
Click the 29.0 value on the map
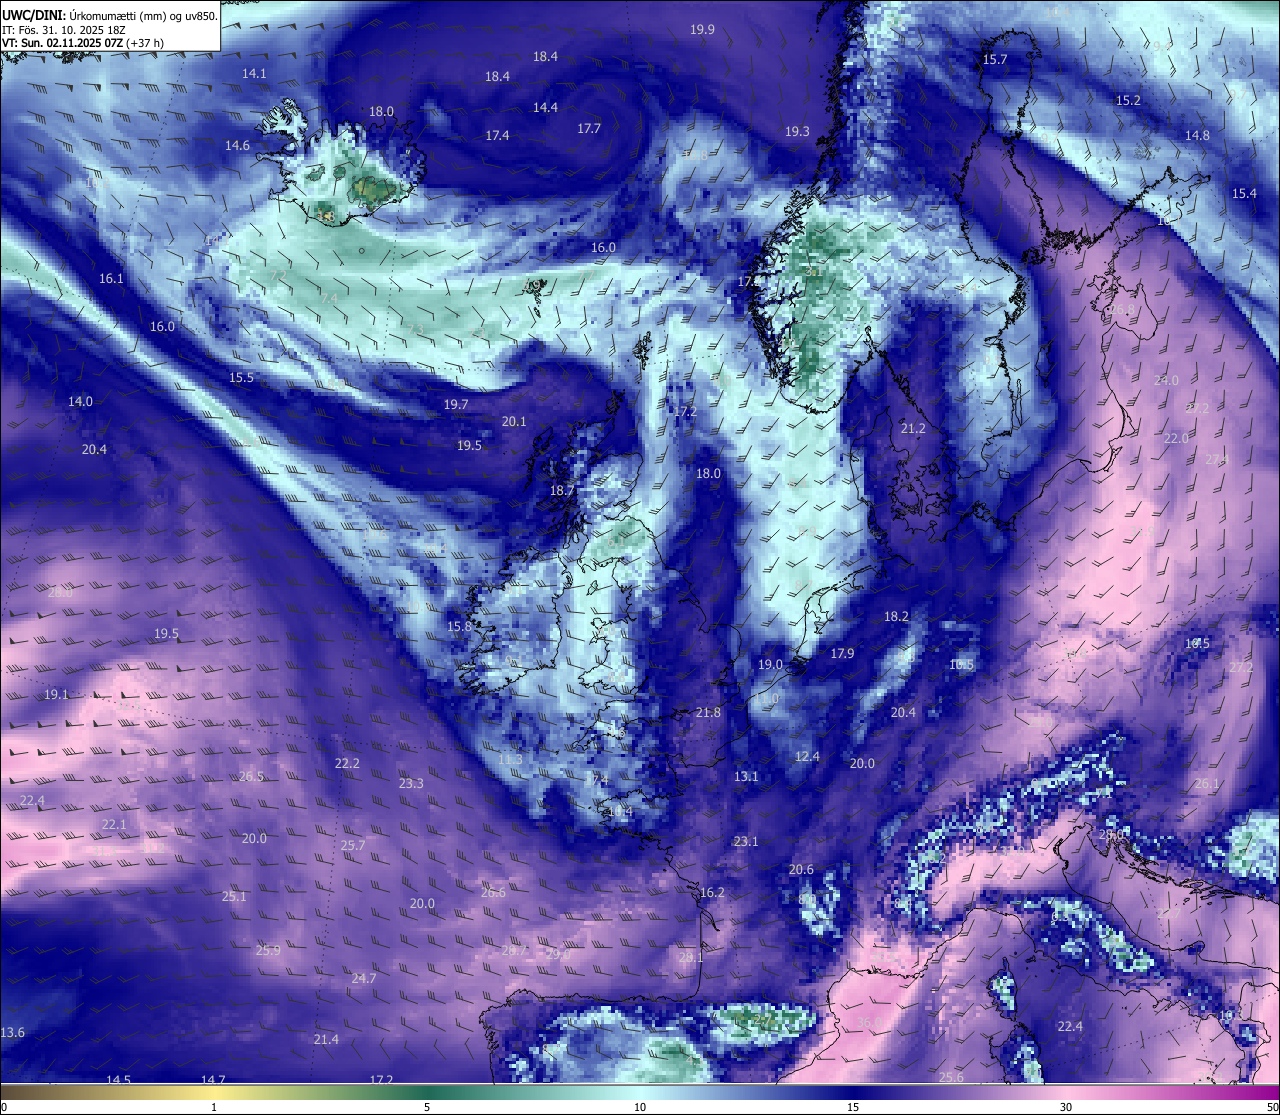pos(558,955)
